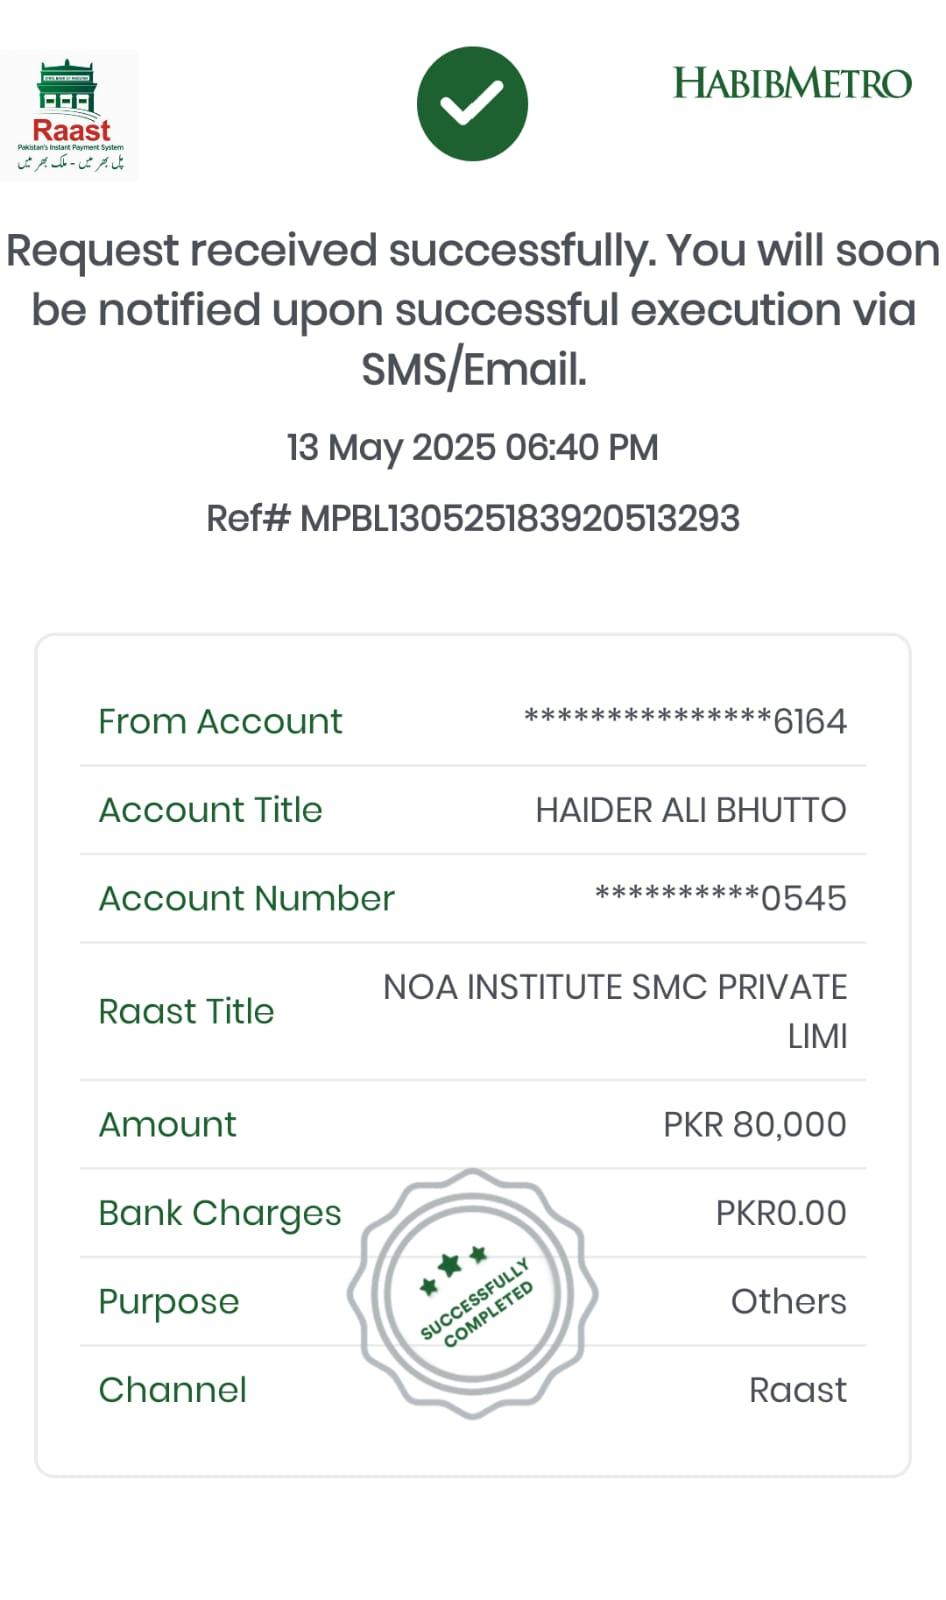
Task: Click the From Account label
Action: click(220, 721)
